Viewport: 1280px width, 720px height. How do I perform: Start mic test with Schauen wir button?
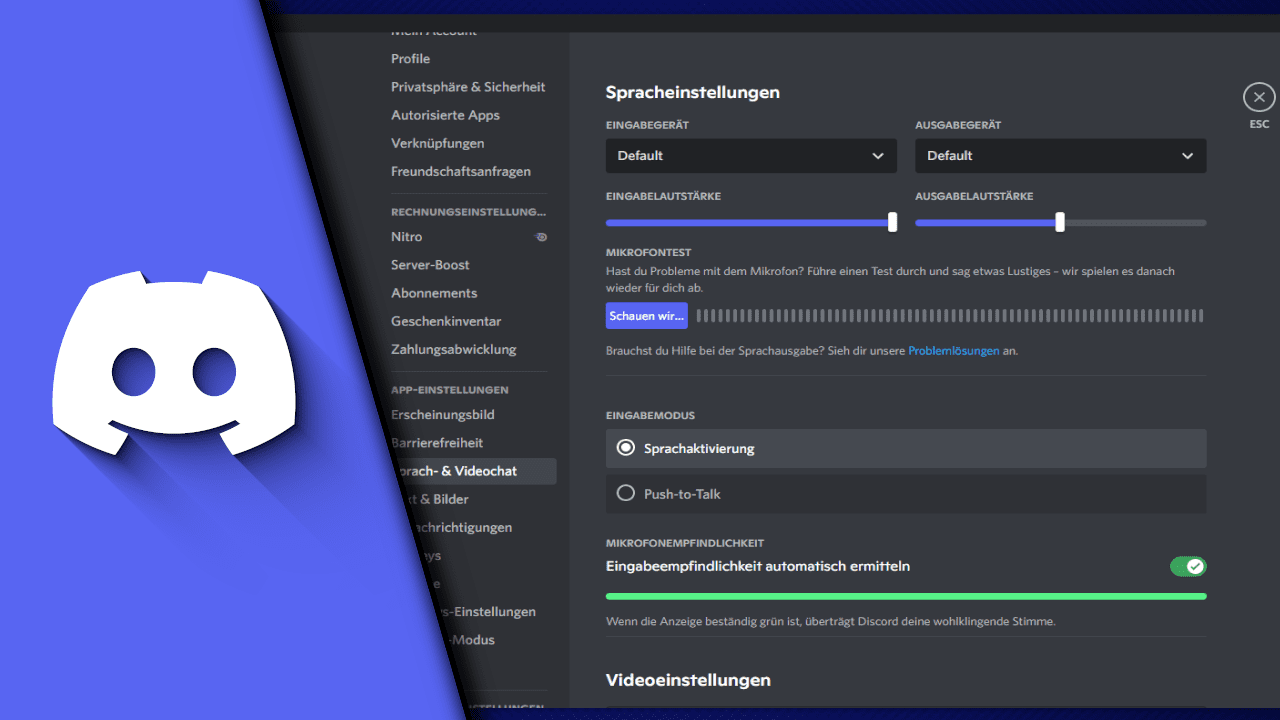click(x=647, y=316)
